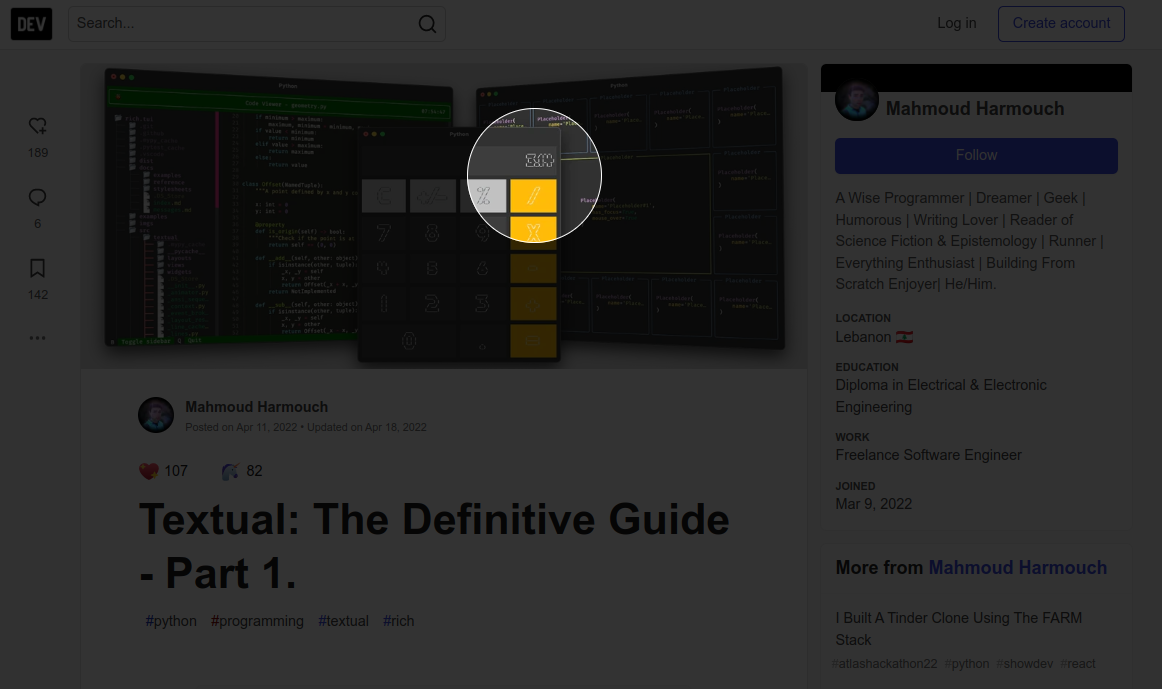Click the profile avatar in the sidebar card

(x=857, y=100)
